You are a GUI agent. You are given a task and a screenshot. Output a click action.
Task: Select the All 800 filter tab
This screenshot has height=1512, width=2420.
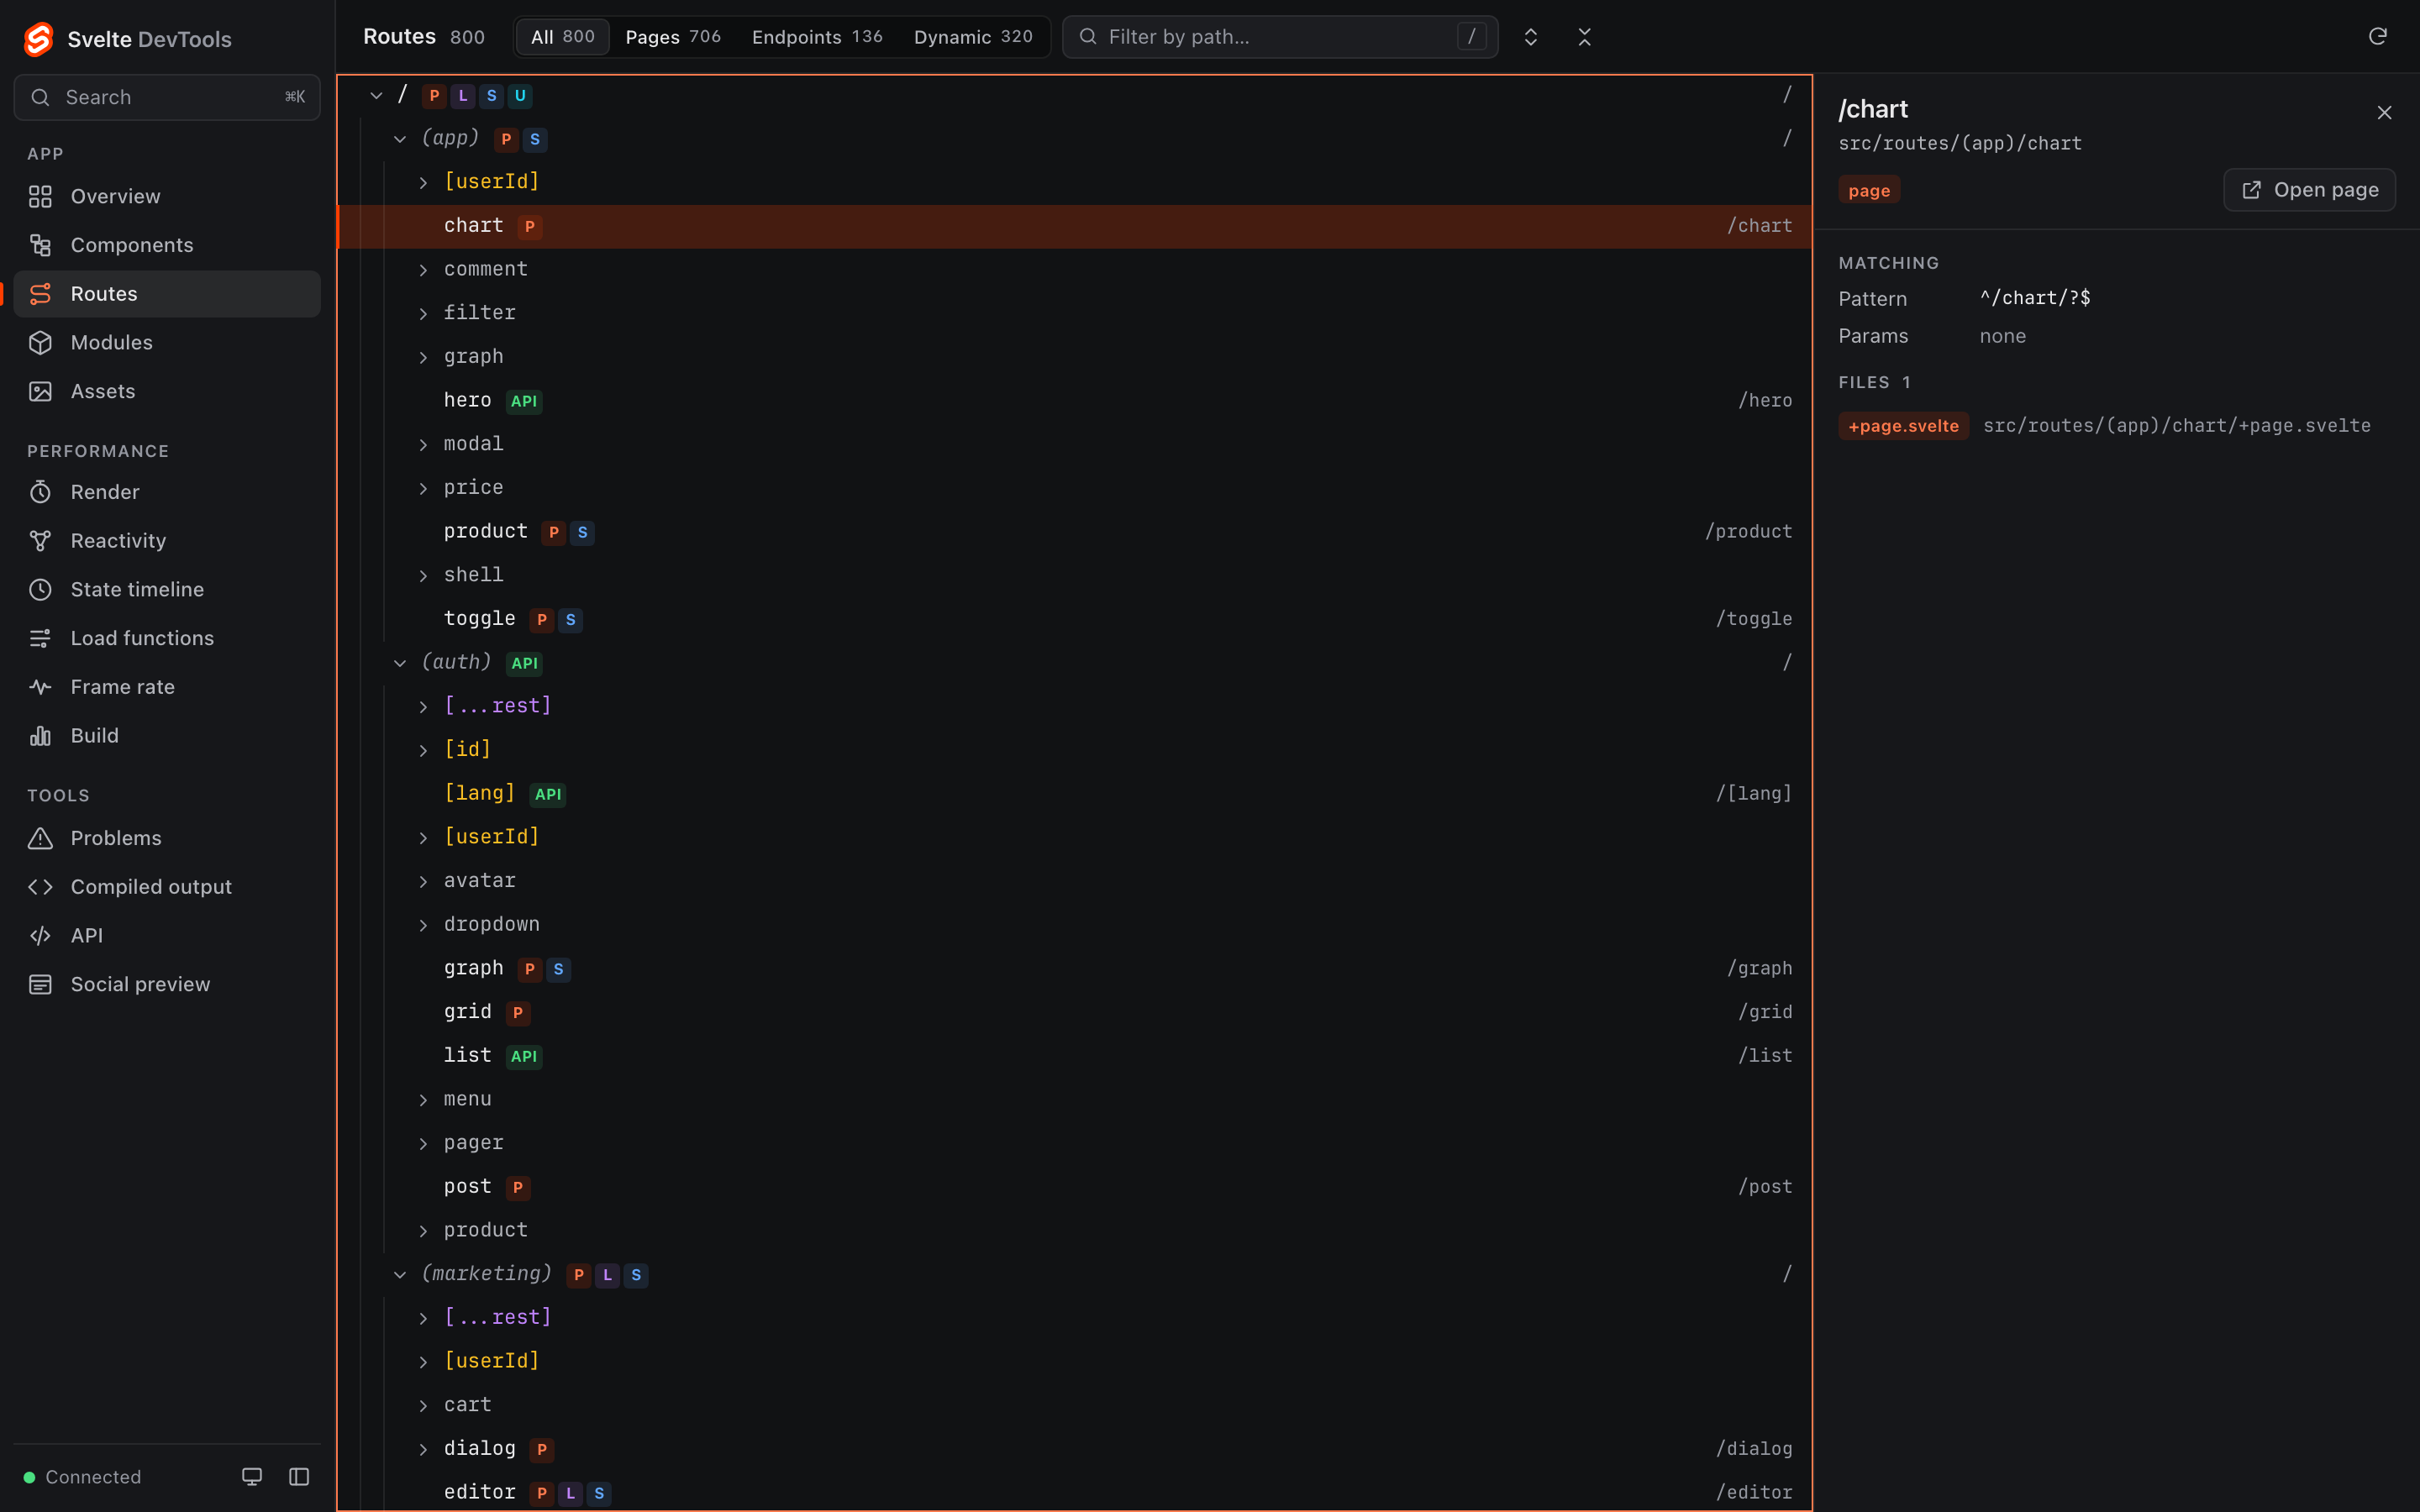[563, 37]
